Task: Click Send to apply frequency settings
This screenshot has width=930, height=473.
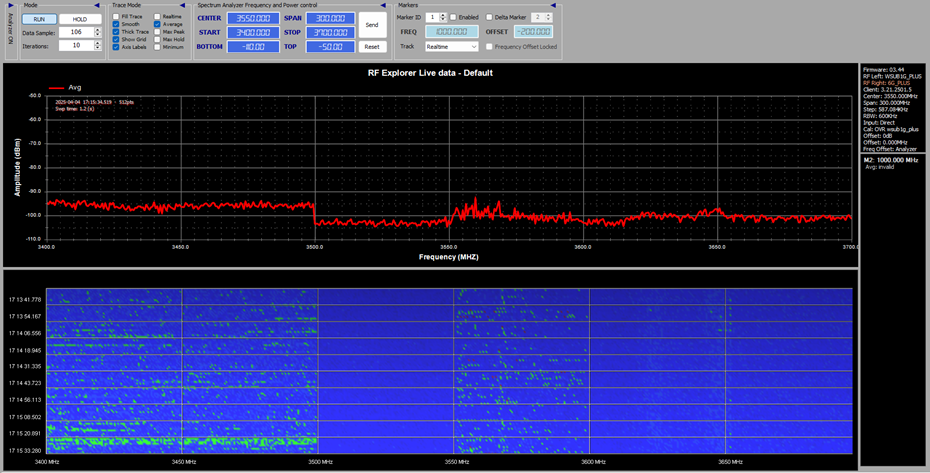Action: pos(372,23)
